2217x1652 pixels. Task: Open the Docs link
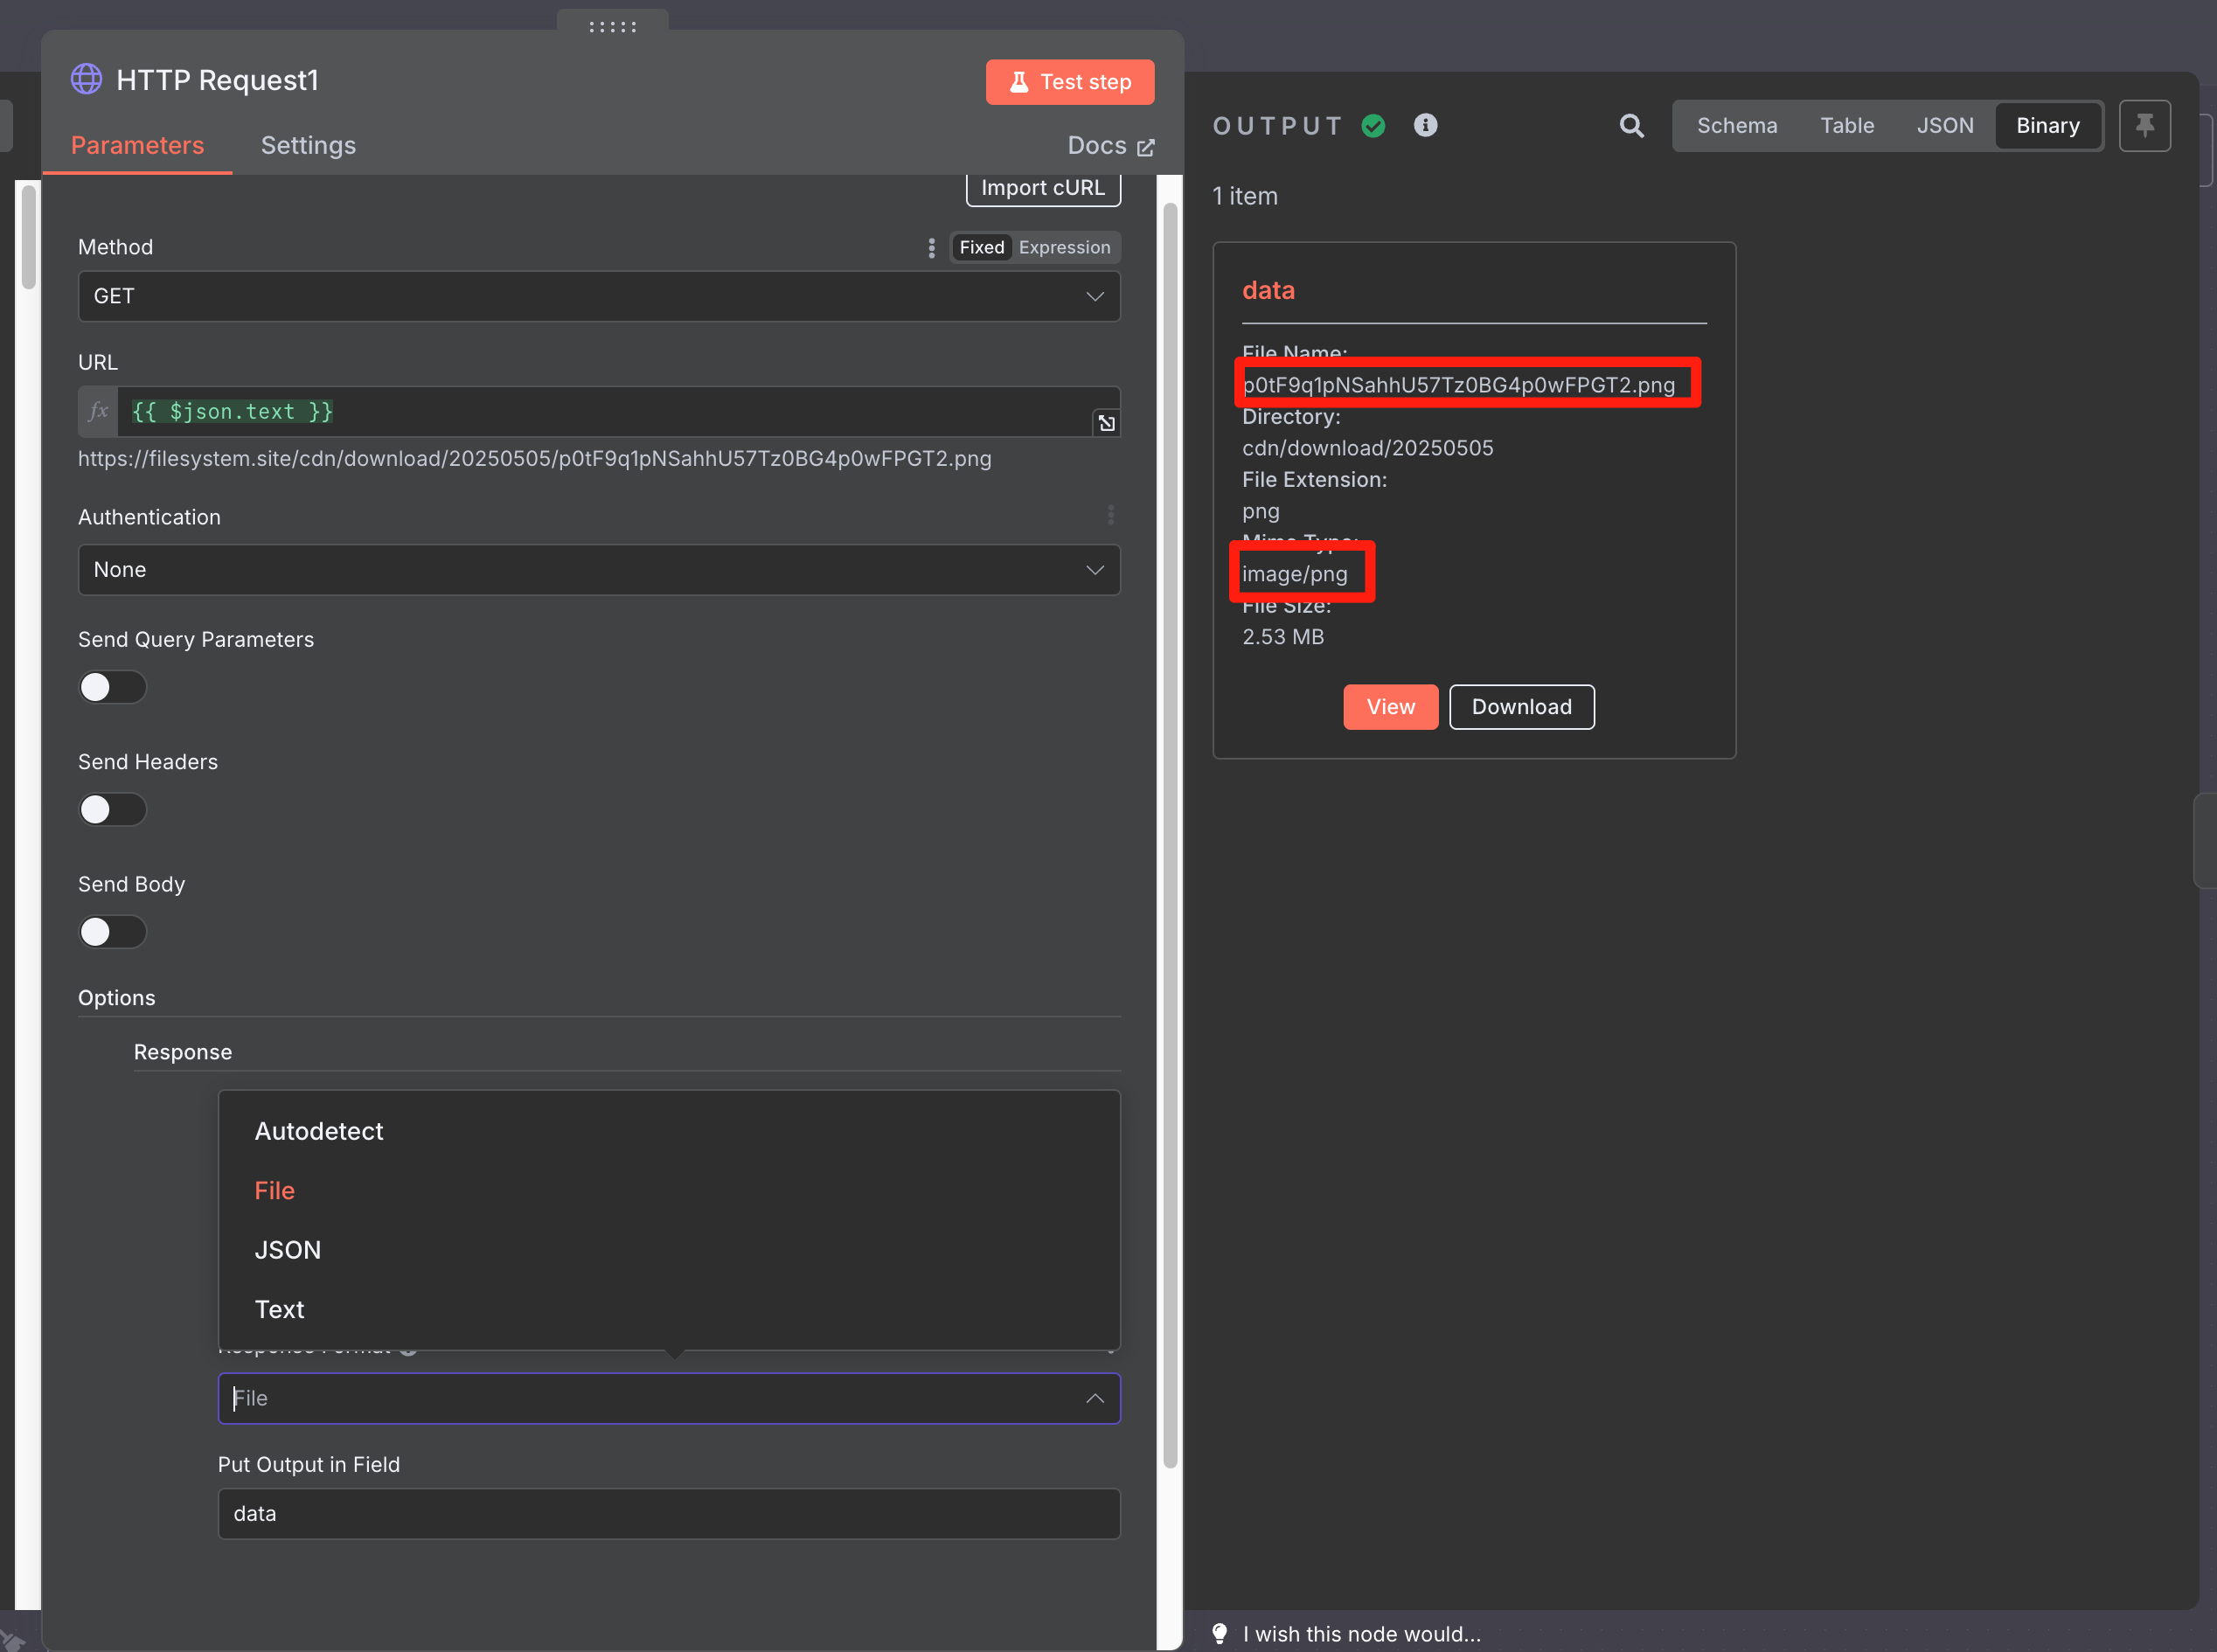pyautogui.click(x=1110, y=146)
